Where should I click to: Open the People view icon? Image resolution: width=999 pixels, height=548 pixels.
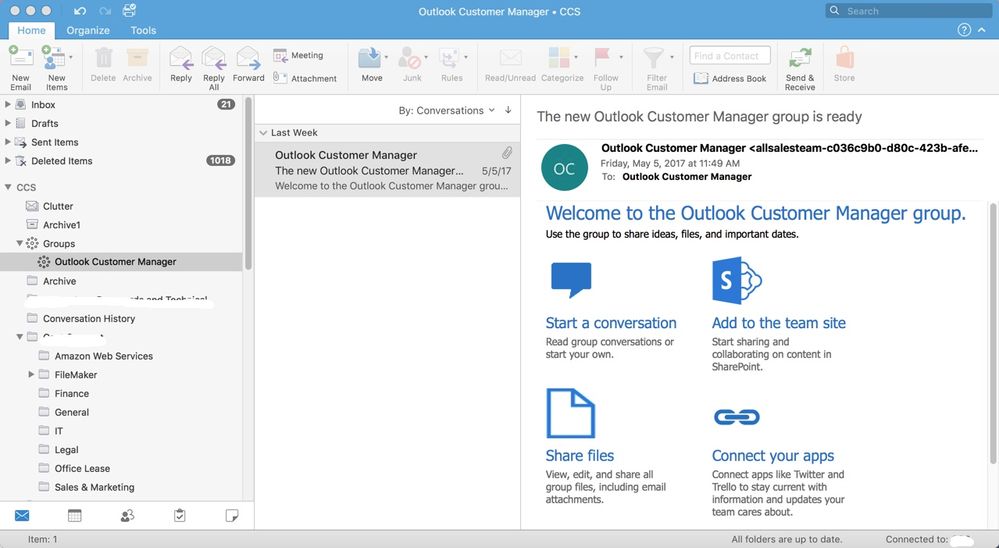click(x=127, y=516)
